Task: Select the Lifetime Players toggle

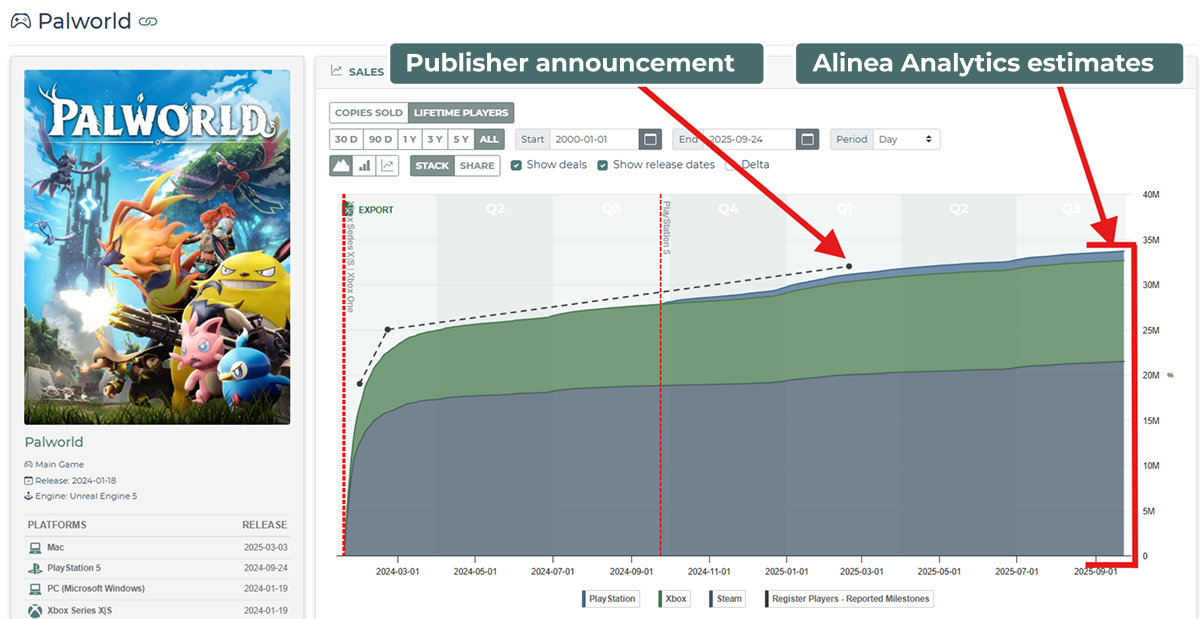Action: point(462,113)
